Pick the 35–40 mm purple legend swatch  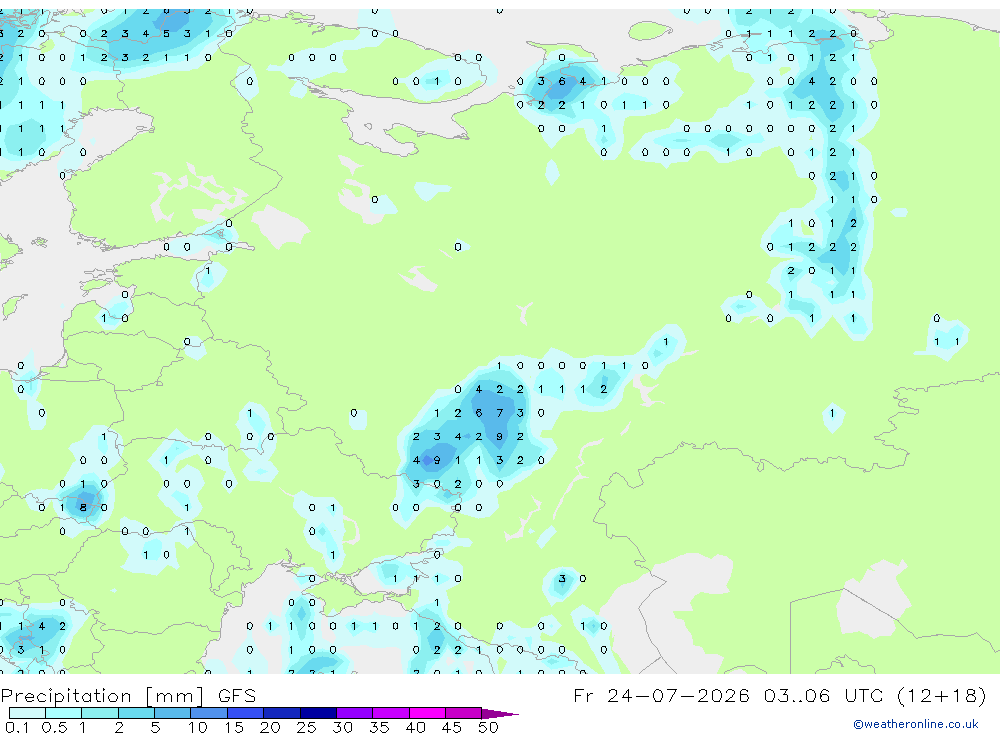[x=391, y=713]
